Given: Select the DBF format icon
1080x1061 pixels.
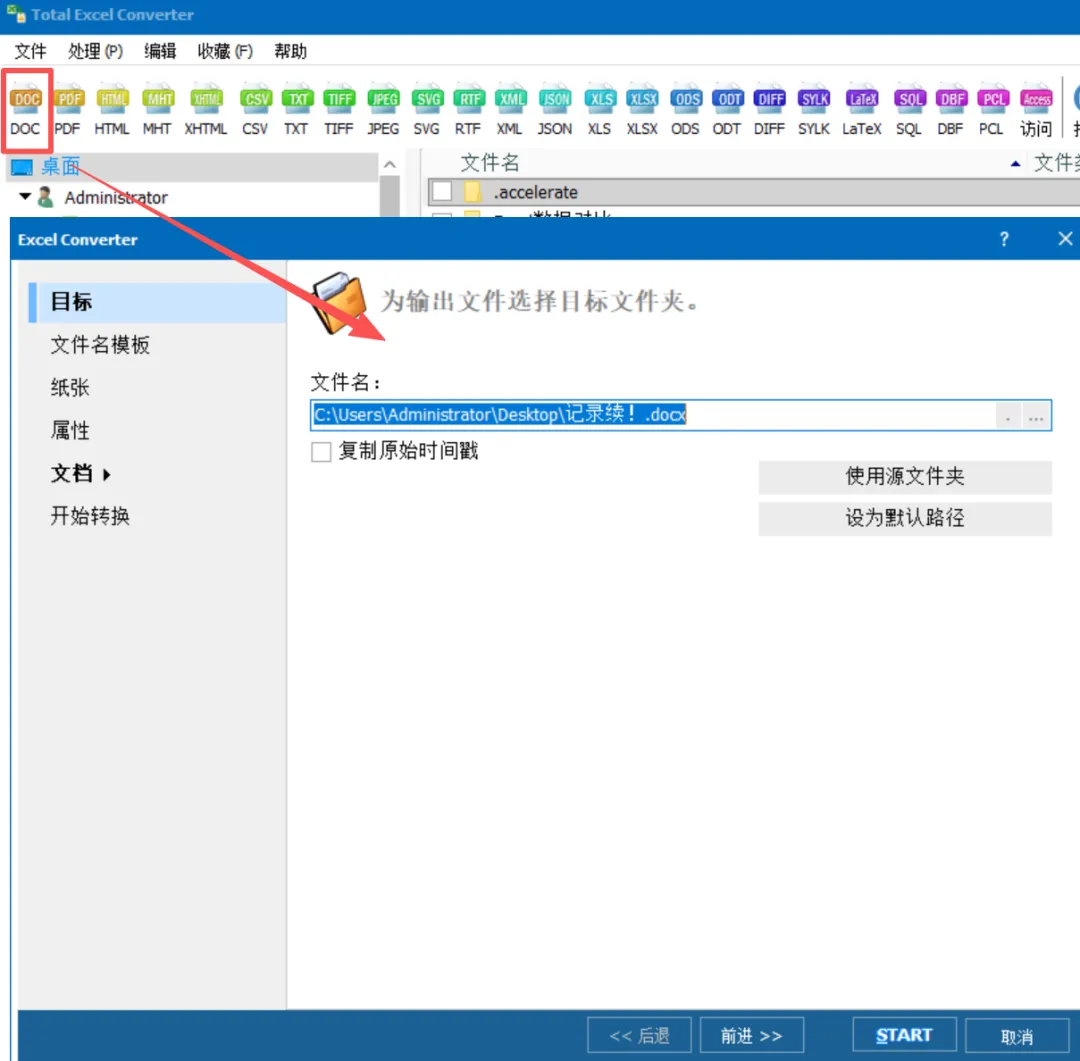Looking at the screenshot, I should pos(951,110).
